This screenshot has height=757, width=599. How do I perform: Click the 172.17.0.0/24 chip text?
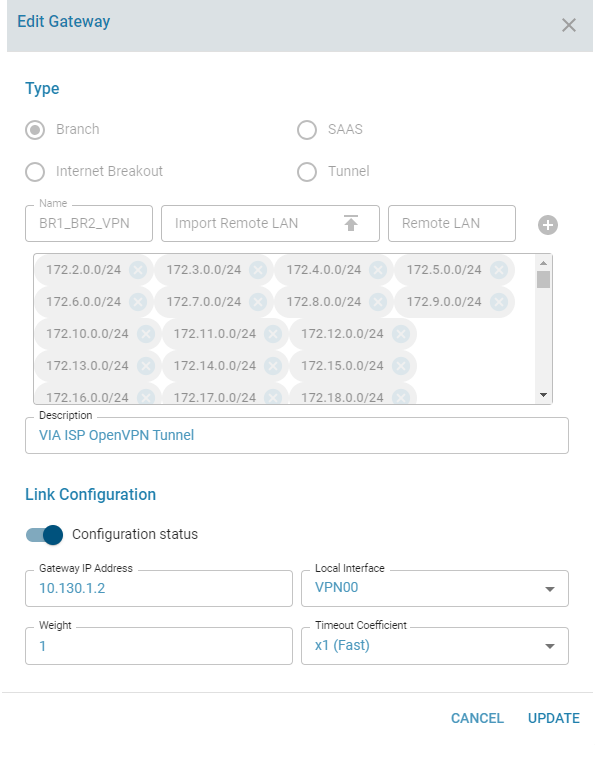(215, 398)
